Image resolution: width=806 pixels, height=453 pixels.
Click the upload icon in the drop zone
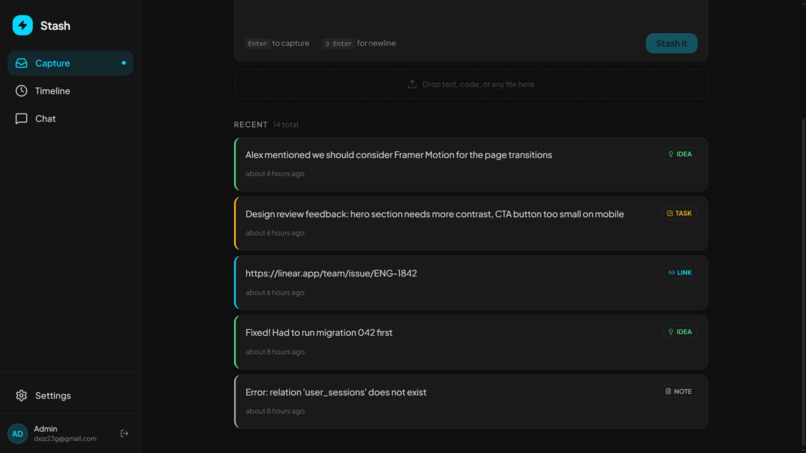pos(412,84)
